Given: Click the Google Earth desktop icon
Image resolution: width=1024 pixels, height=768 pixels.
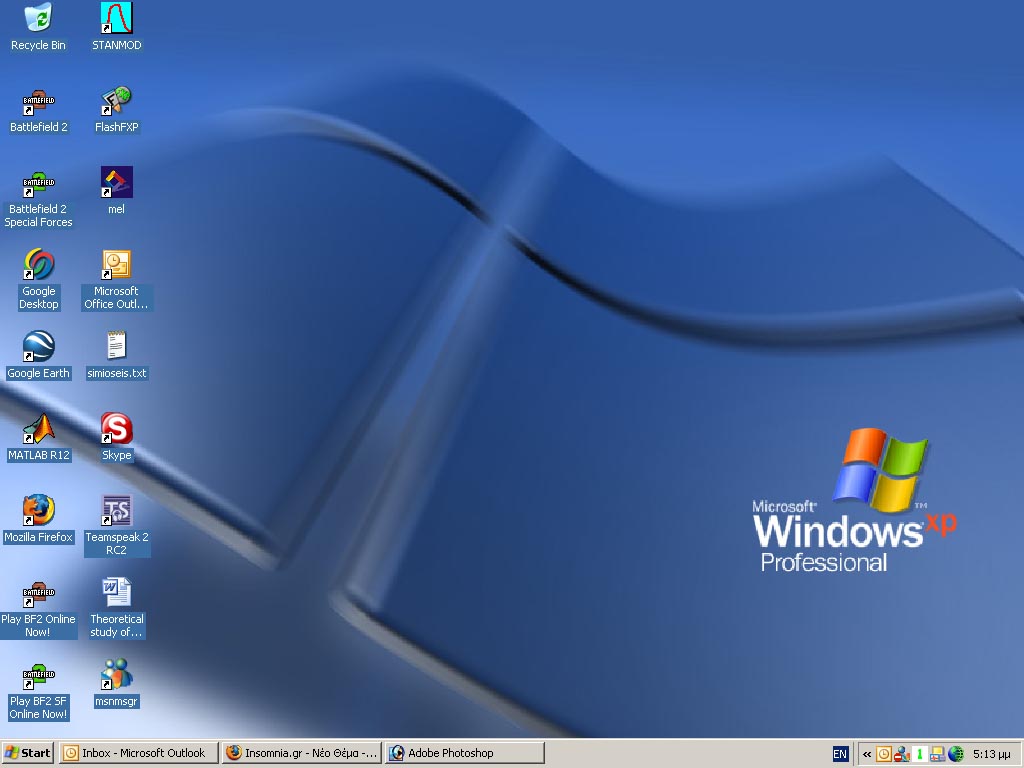Looking at the screenshot, I should 38,347.
